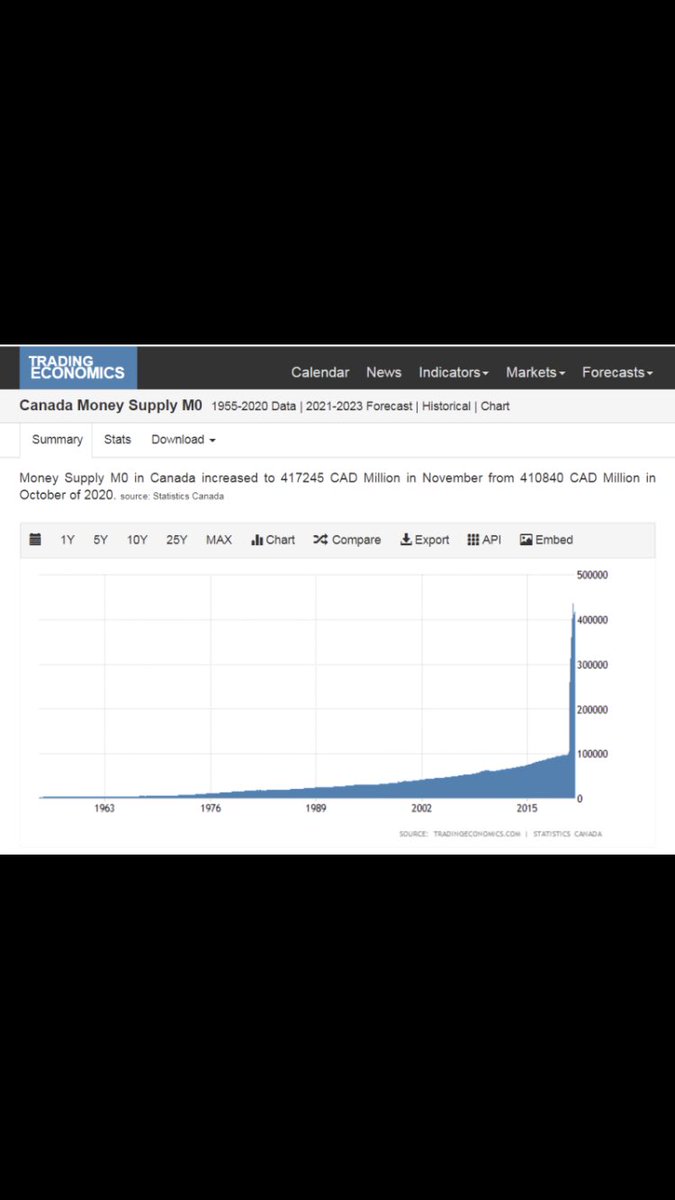675x1200 pixels.
Task: Open the Chart link in the header
Action: (x=496, y=406)
